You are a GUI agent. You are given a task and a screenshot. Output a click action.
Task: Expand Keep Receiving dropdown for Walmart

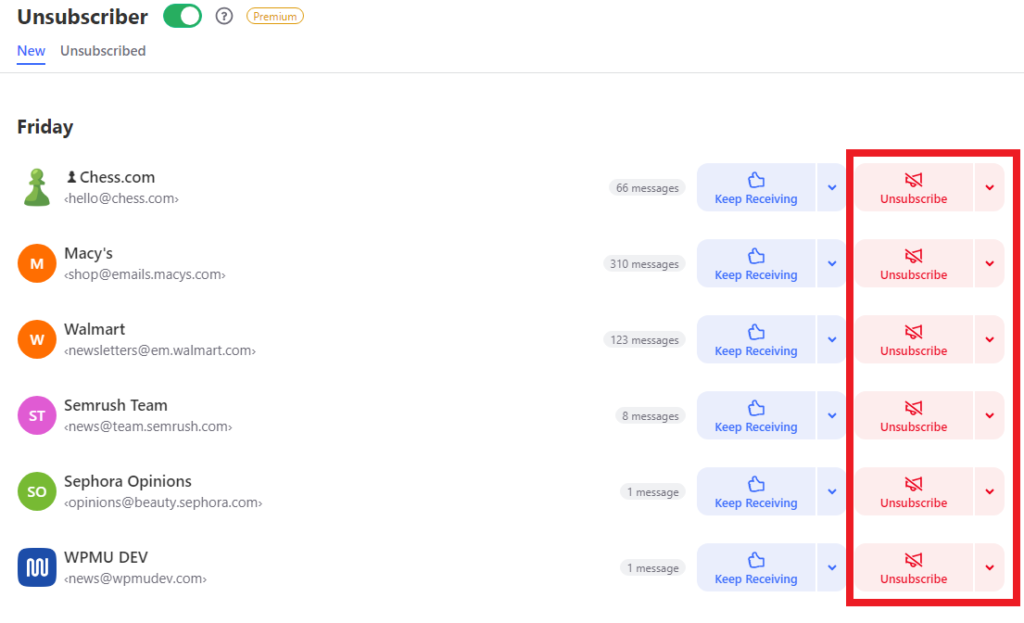832,340
